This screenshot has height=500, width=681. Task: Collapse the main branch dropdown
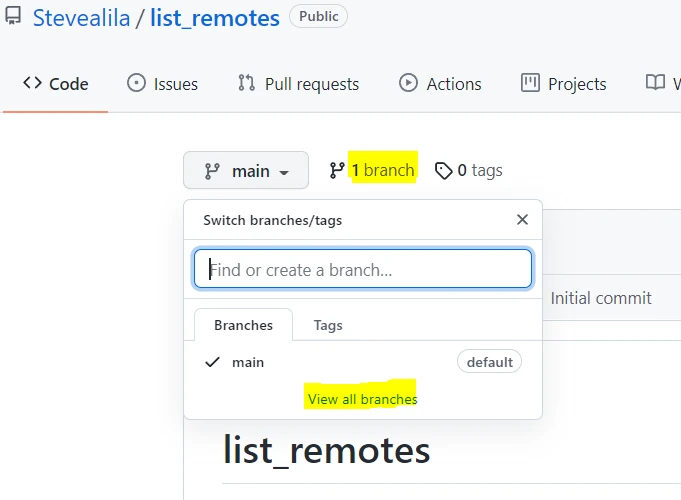pos(246,171)
